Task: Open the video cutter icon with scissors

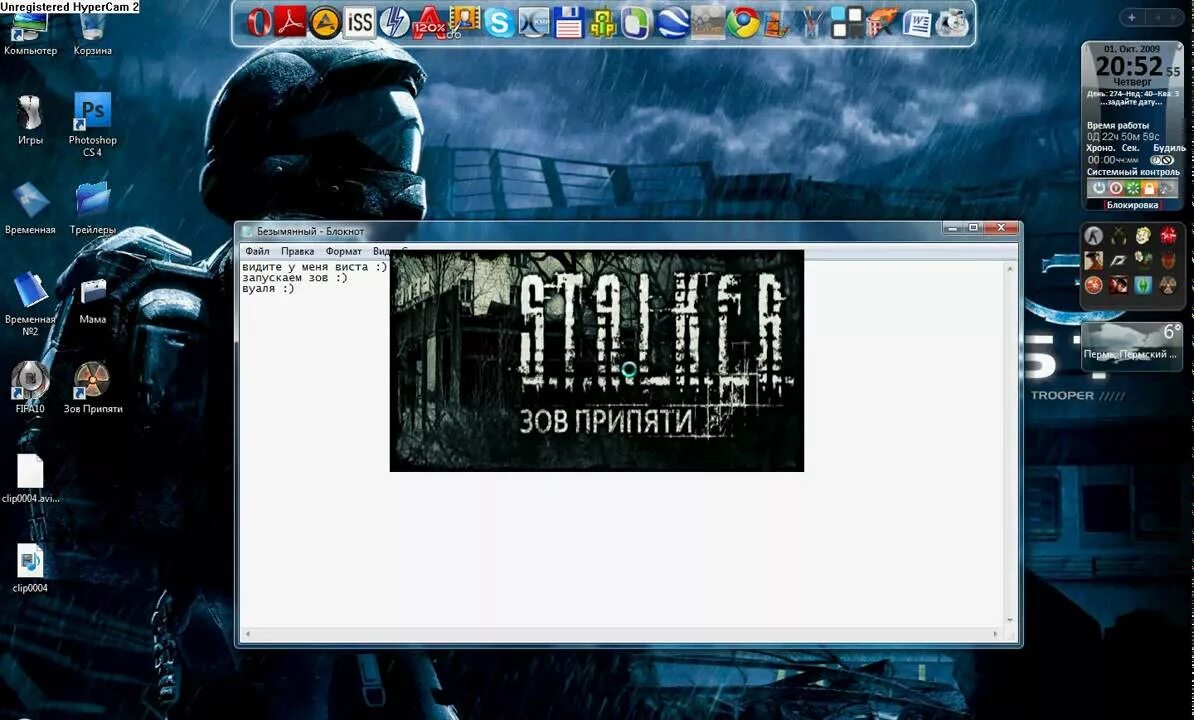Action: (x=463, y=23)
